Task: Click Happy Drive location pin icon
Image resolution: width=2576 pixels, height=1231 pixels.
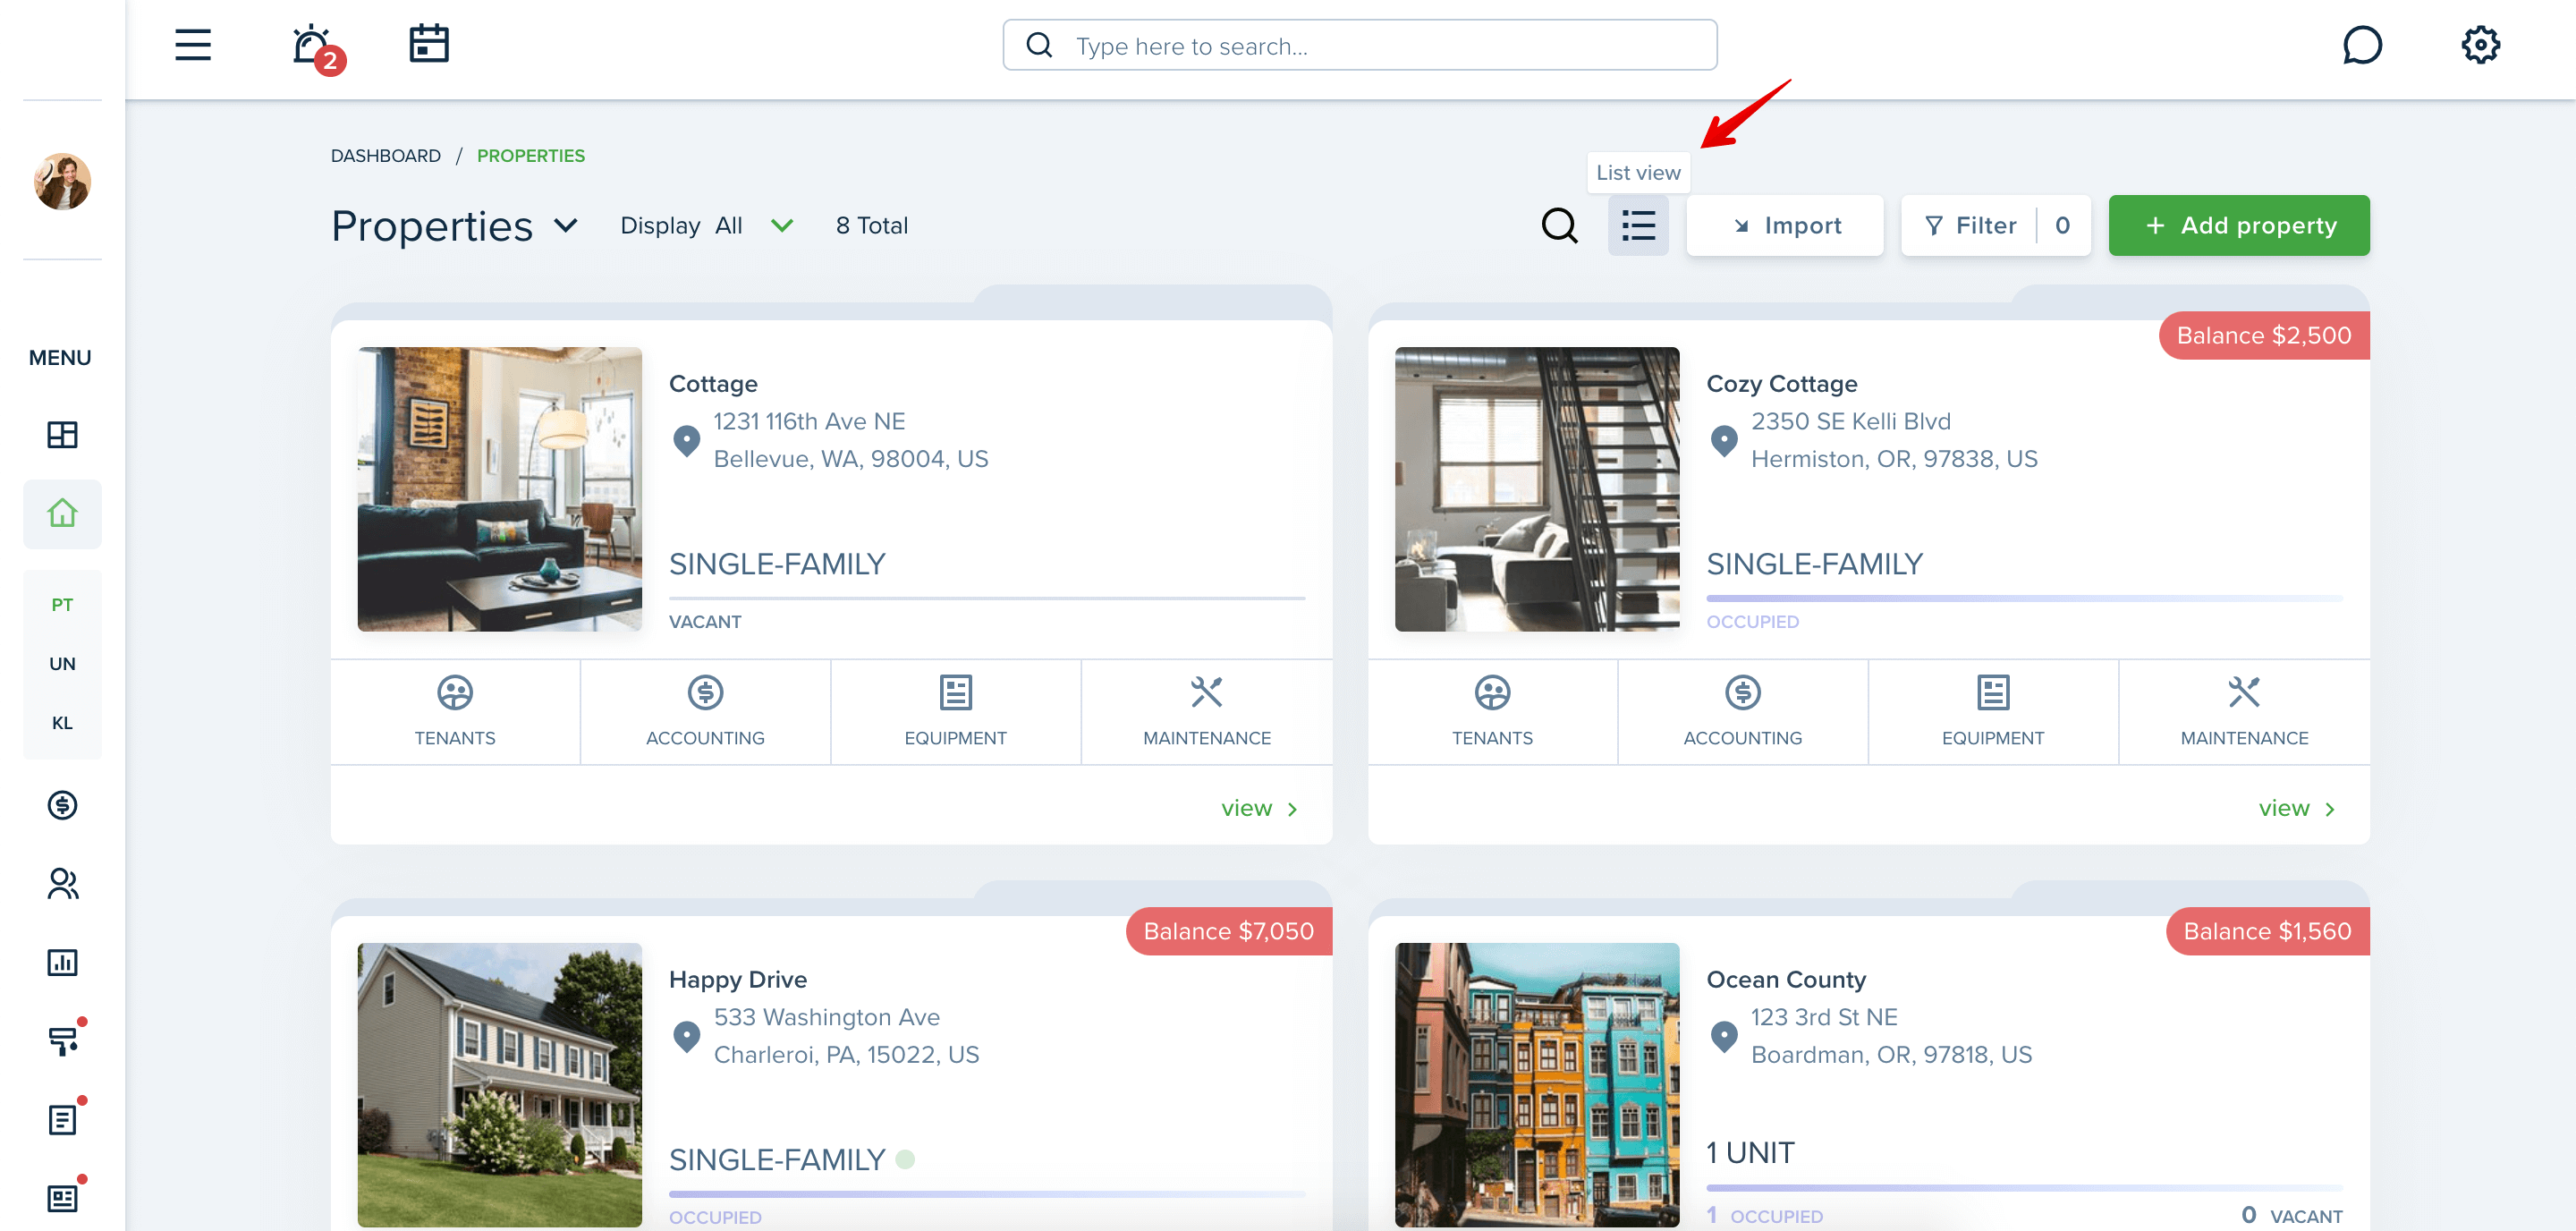Action: tap(687, 1036)
